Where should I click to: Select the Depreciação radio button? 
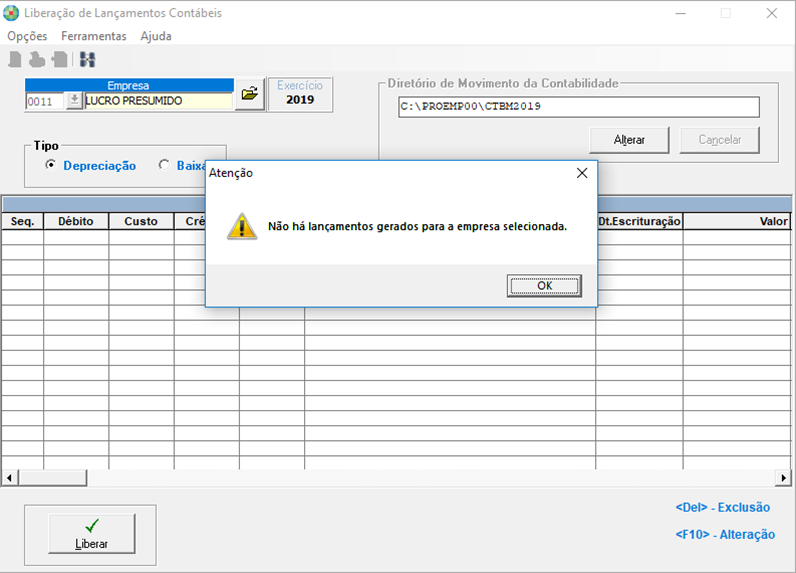click(50, 165)
